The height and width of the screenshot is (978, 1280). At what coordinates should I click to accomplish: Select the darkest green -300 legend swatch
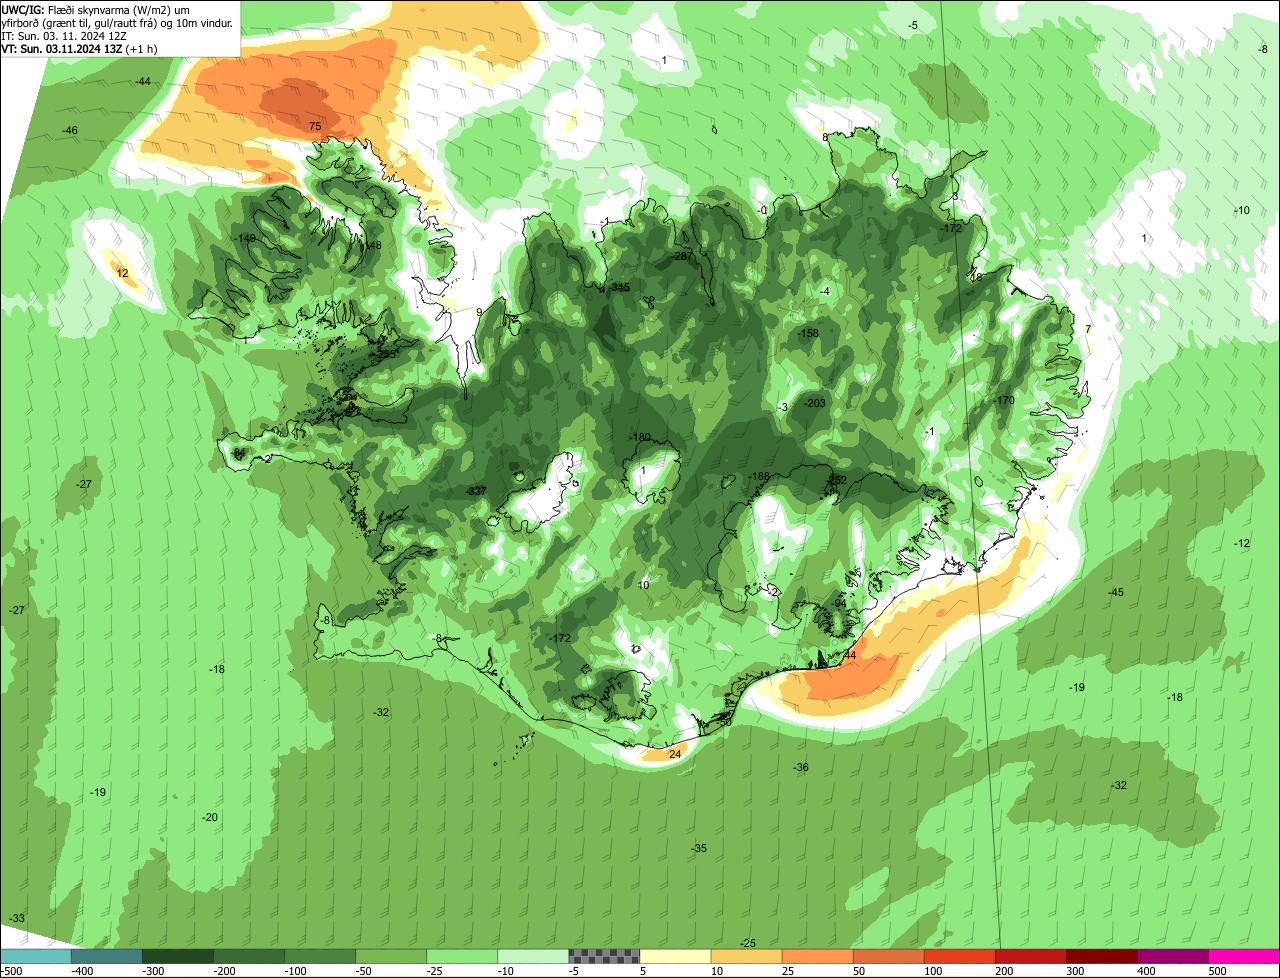coord(177,956)
